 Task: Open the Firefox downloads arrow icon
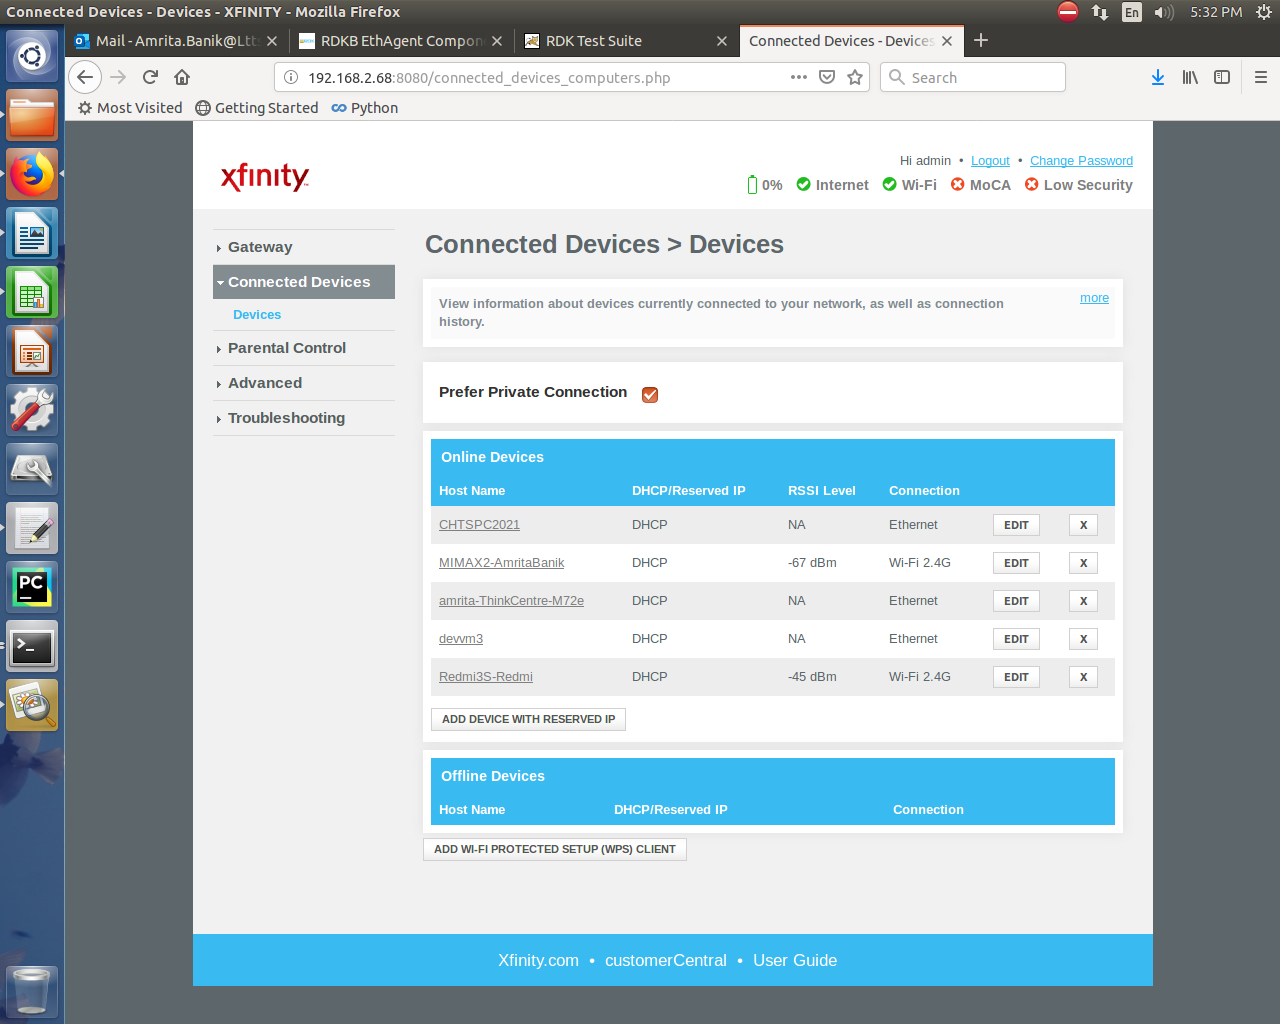pyautogui.click(x=1157, y=77)
